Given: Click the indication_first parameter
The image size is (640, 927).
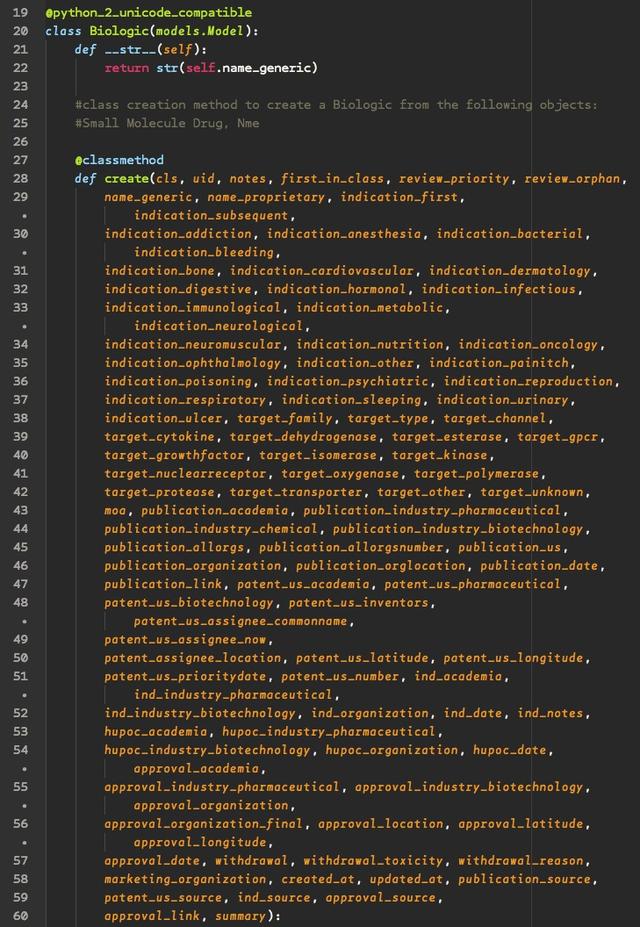Looking at the screenshot, I should [x=399, y=197].
